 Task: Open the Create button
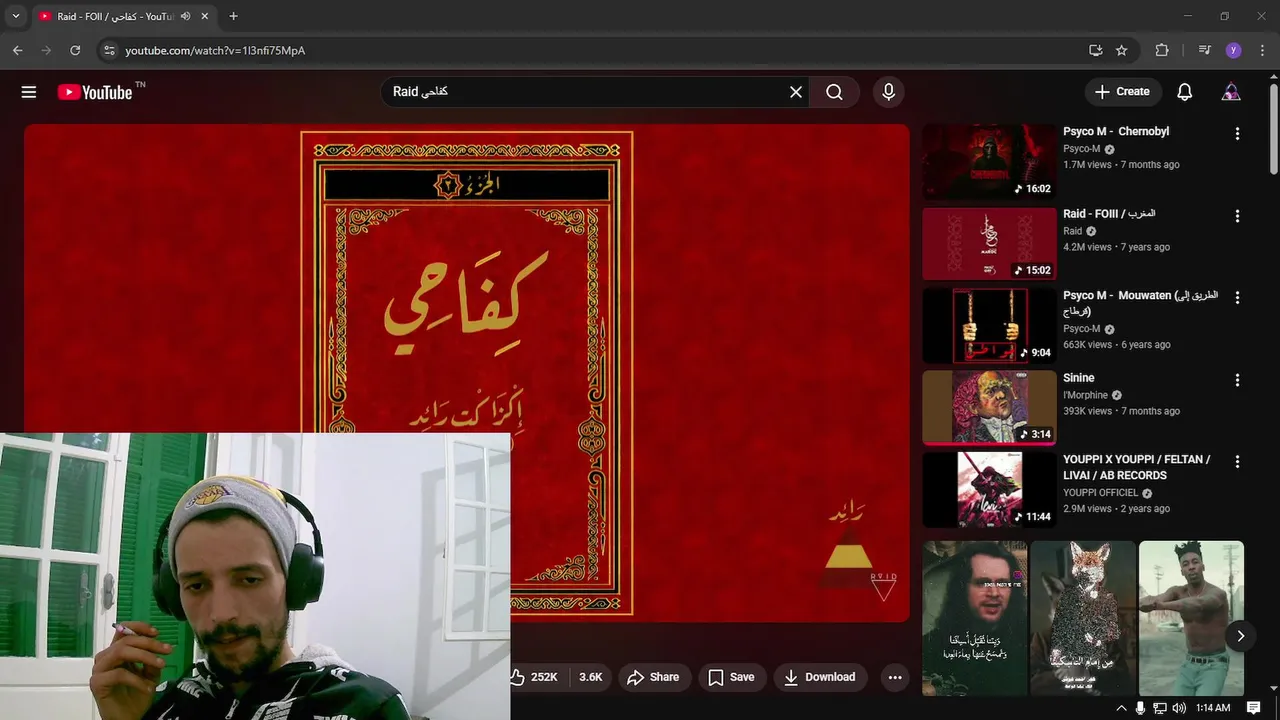pos(1123,91)
